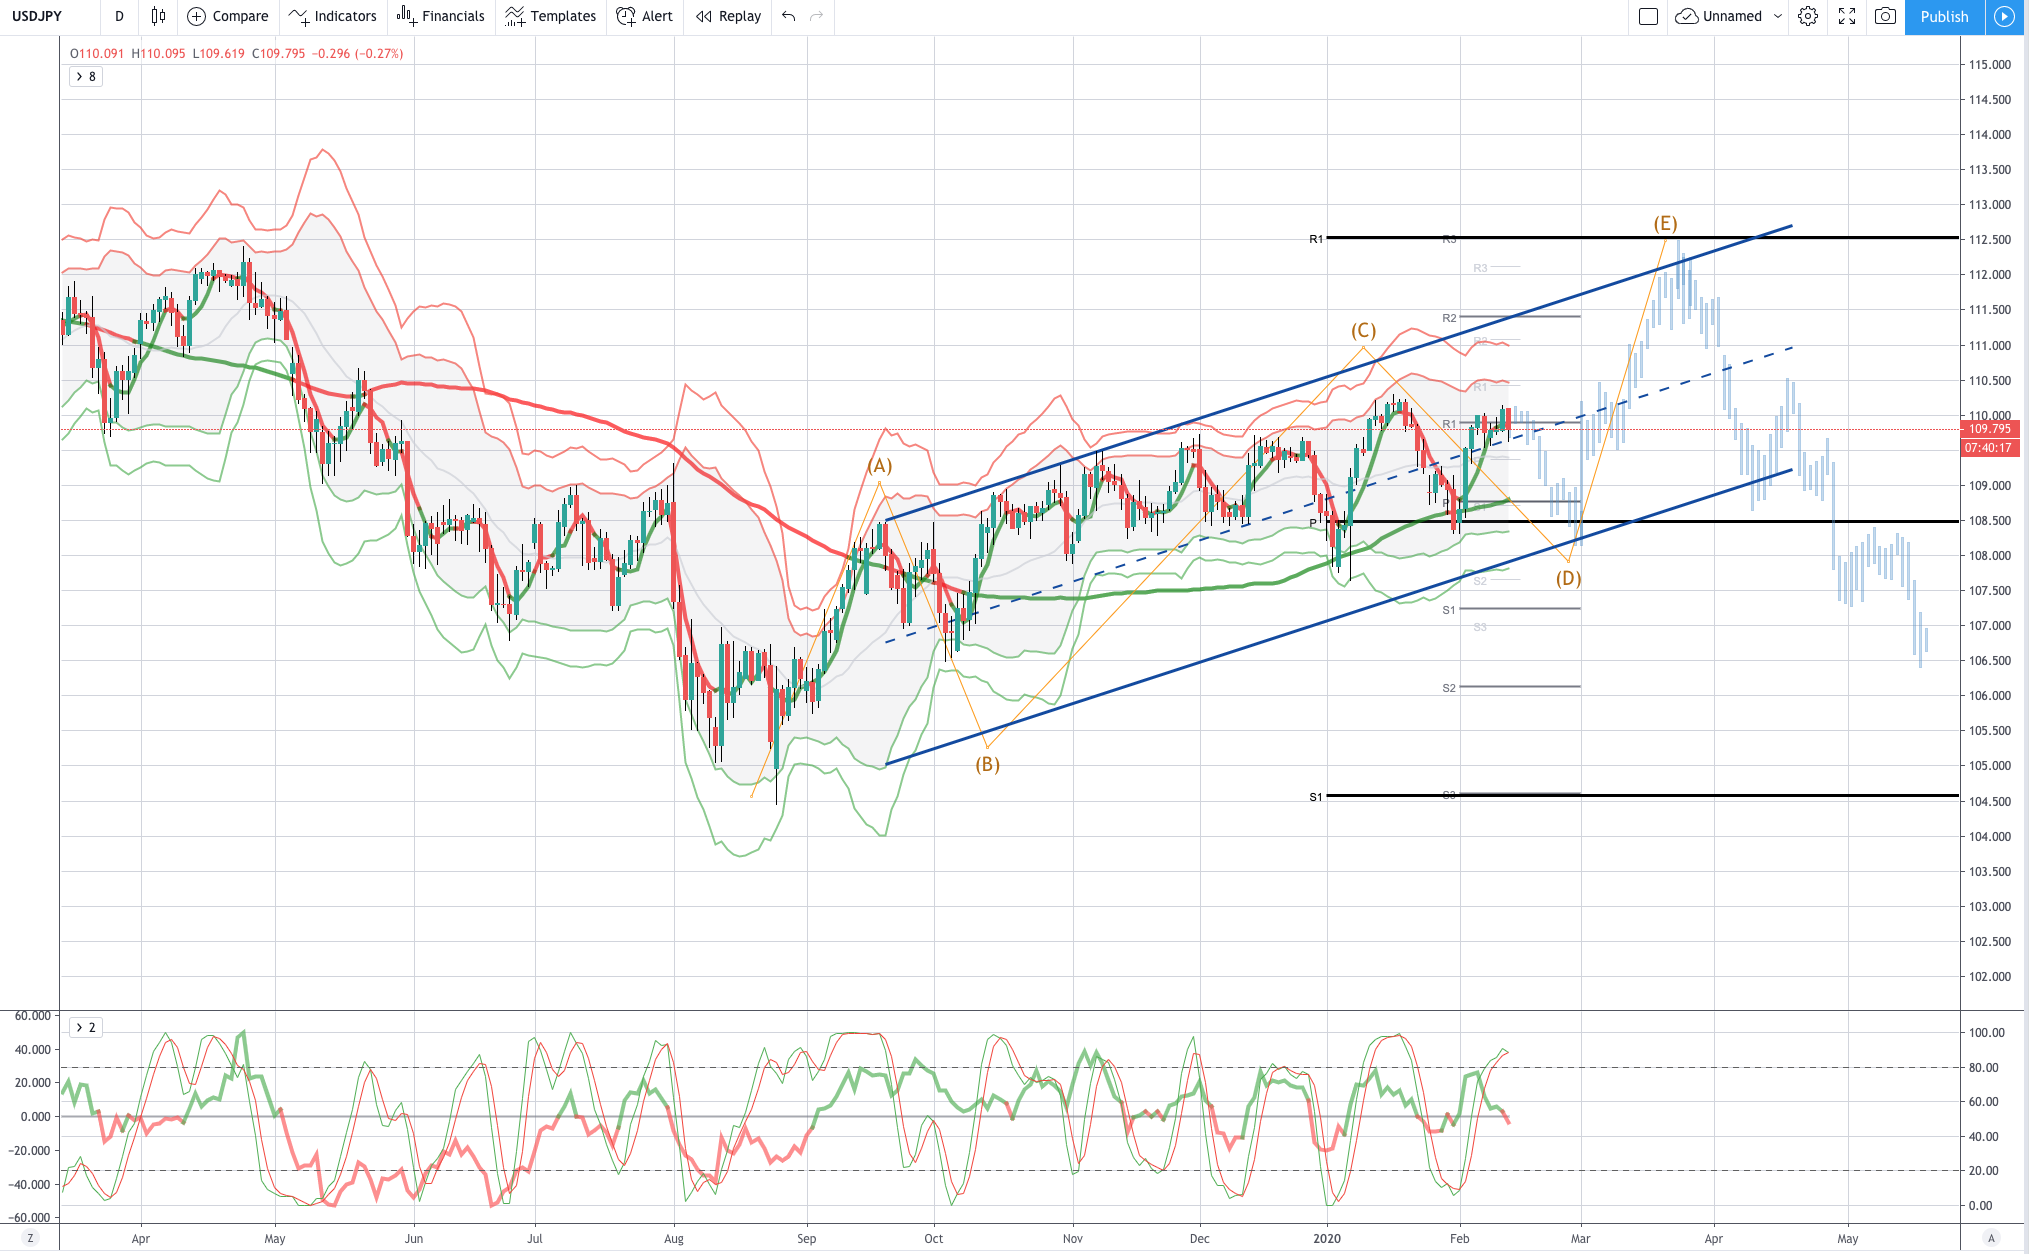Enter fullscreen mode
The width and height of the screenshot is (2029, 1254).
click(1847, 16)
